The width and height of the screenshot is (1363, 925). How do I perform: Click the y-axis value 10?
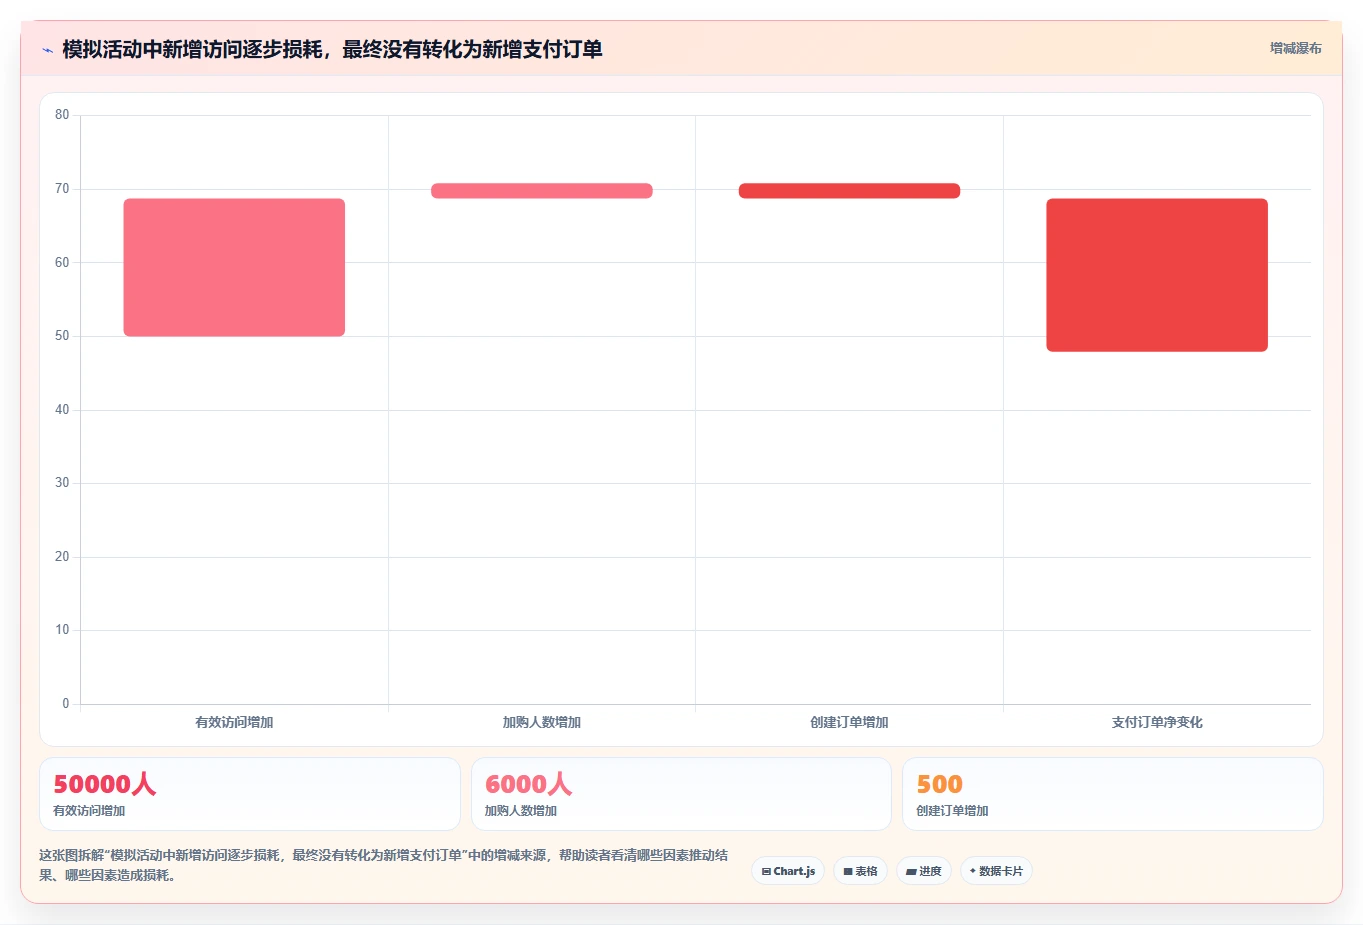(x=62, y=630)
